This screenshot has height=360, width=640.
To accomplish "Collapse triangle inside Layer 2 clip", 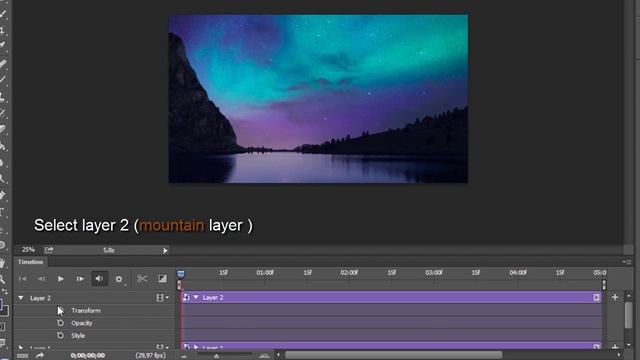I will (x=196, y=297).
